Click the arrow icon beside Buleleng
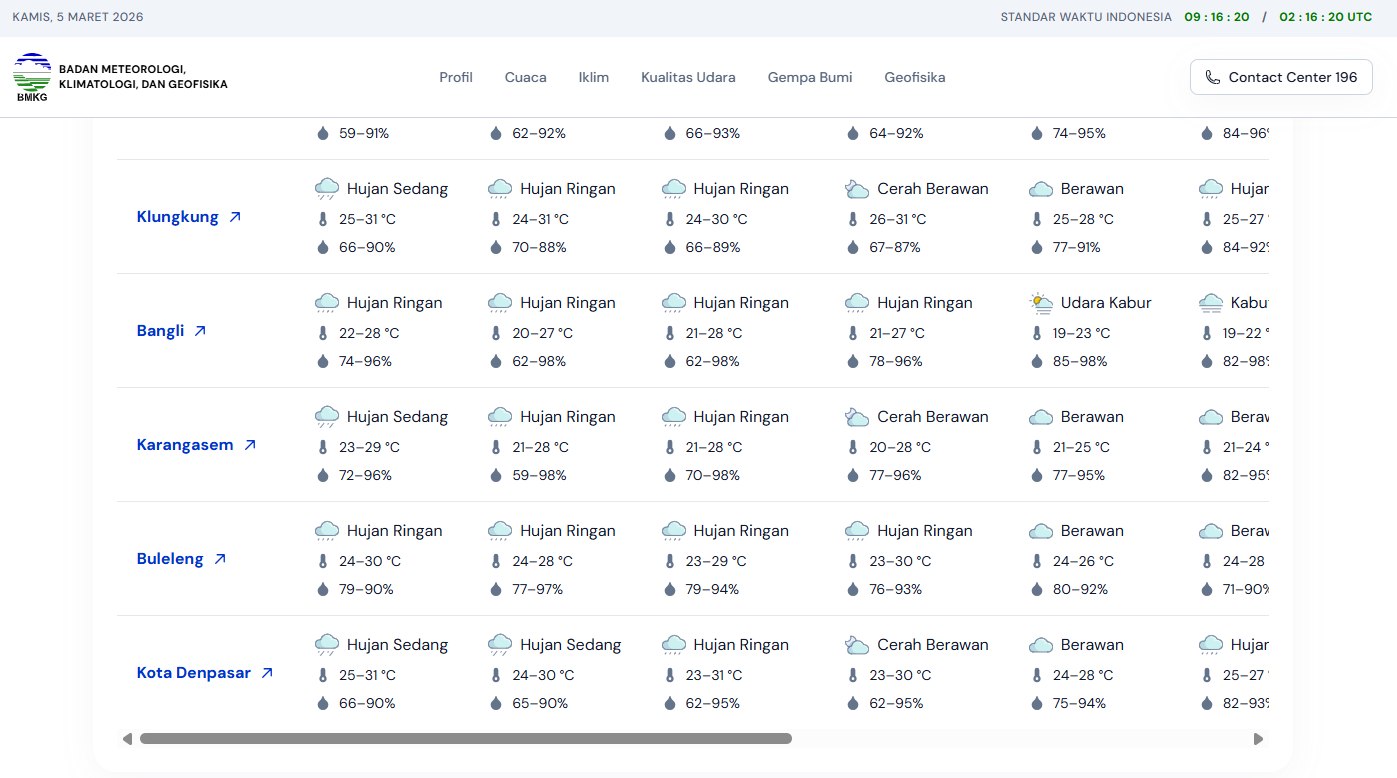 (x=220, y=559)
